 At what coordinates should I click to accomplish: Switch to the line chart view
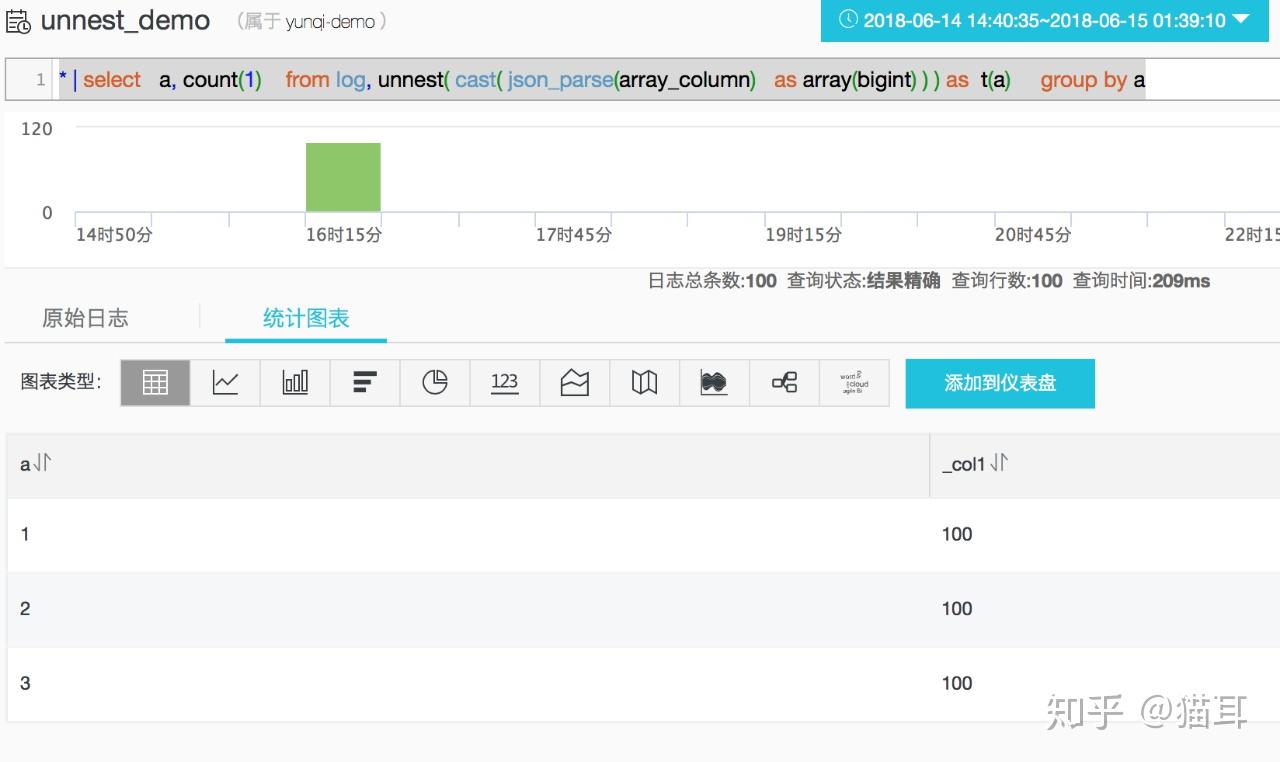pos(224,382)
